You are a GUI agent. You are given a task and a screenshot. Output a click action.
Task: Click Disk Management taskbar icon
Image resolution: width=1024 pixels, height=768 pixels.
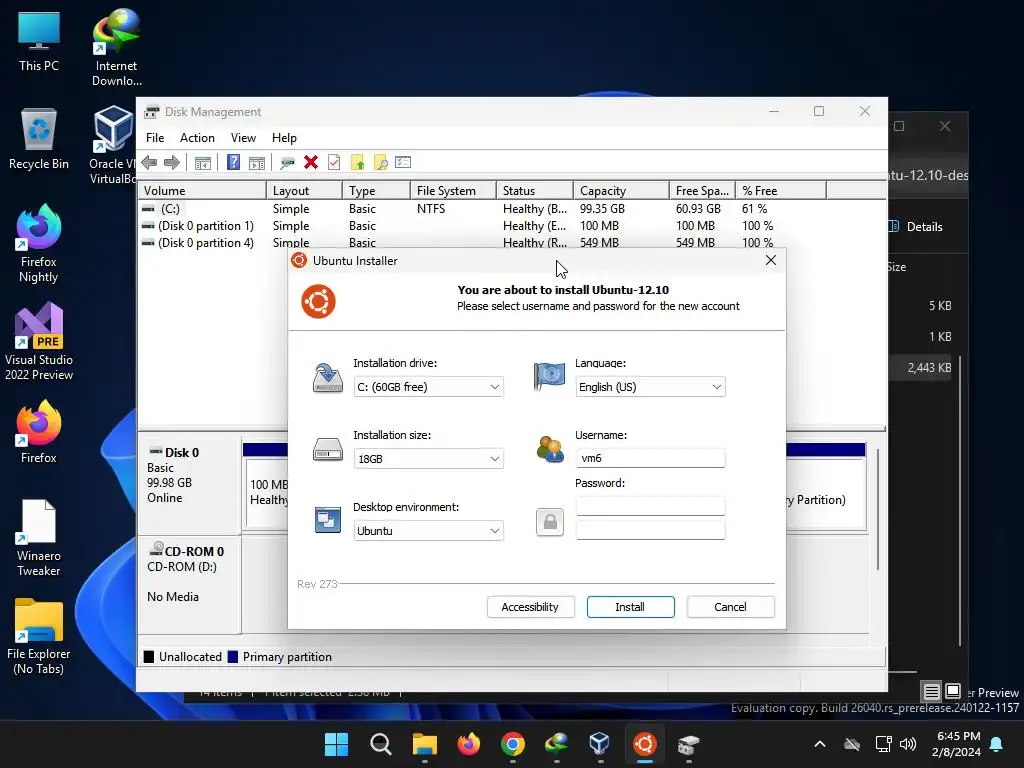[x=688, y=744]
